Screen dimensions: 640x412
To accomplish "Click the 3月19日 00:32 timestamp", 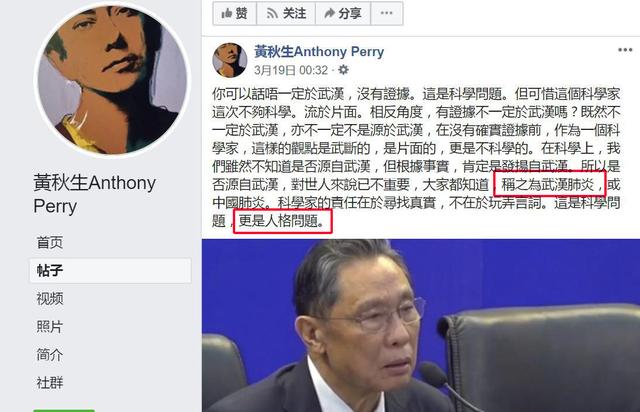I will coord(291,70).
